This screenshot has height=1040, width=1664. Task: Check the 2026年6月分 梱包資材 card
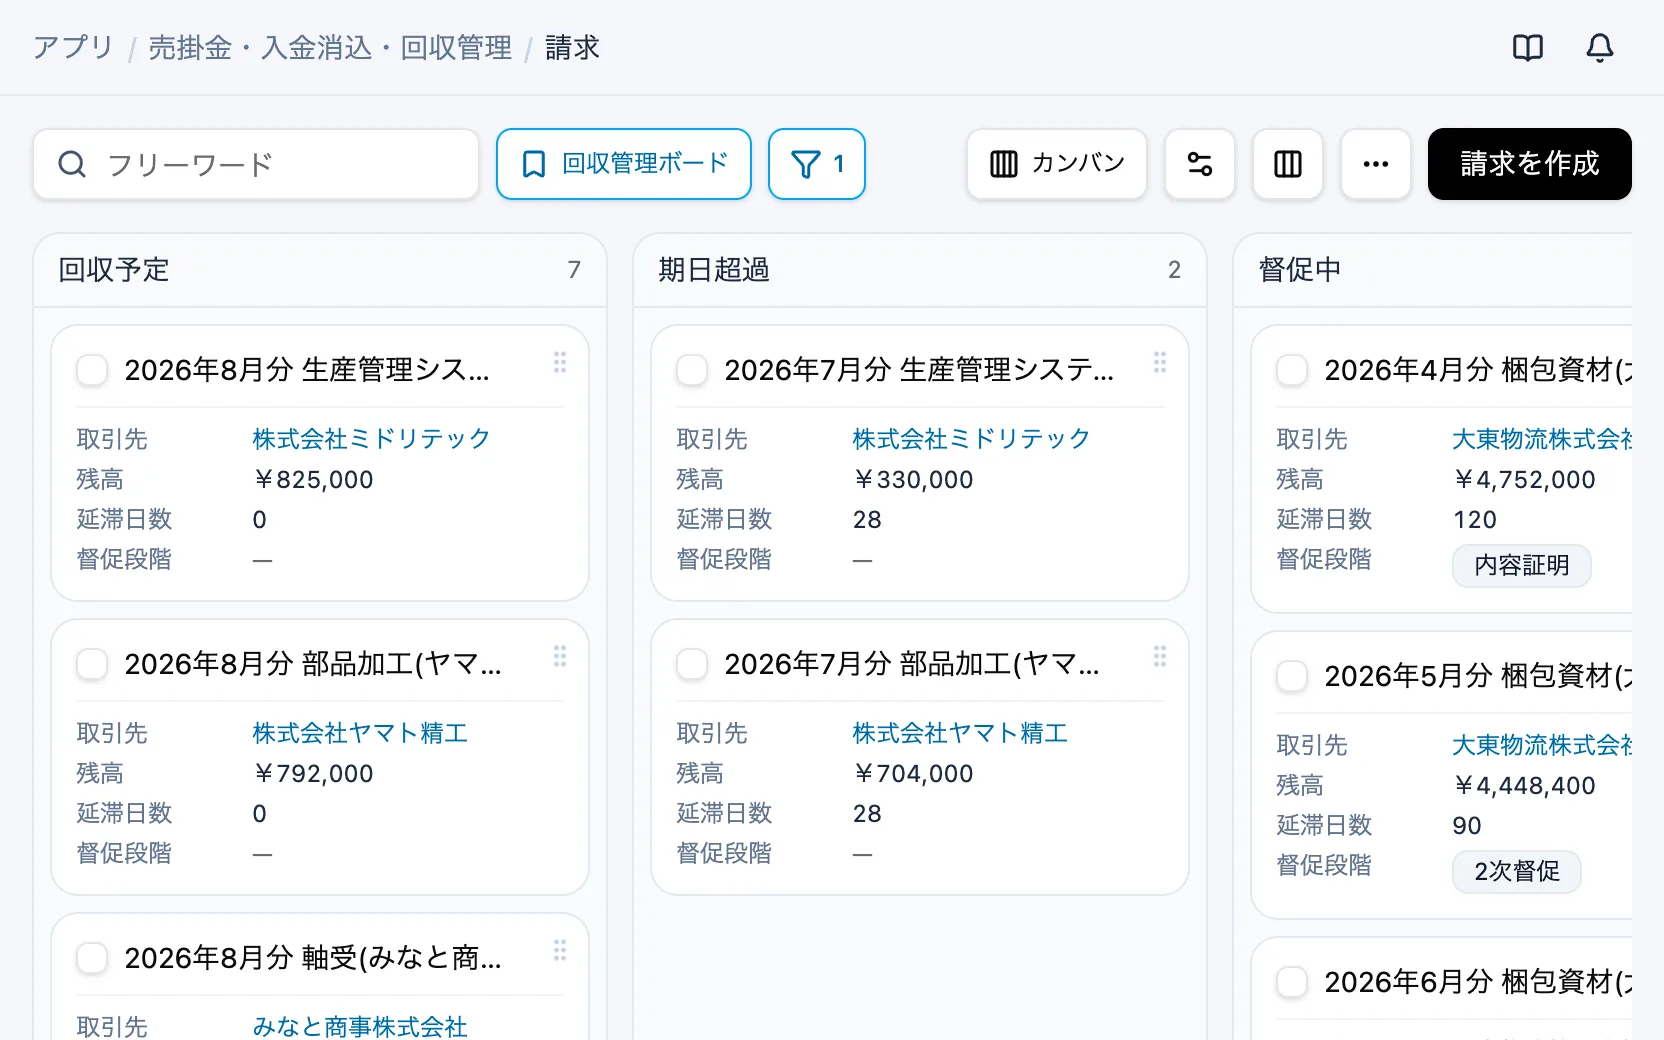(x=1292, y=982)
